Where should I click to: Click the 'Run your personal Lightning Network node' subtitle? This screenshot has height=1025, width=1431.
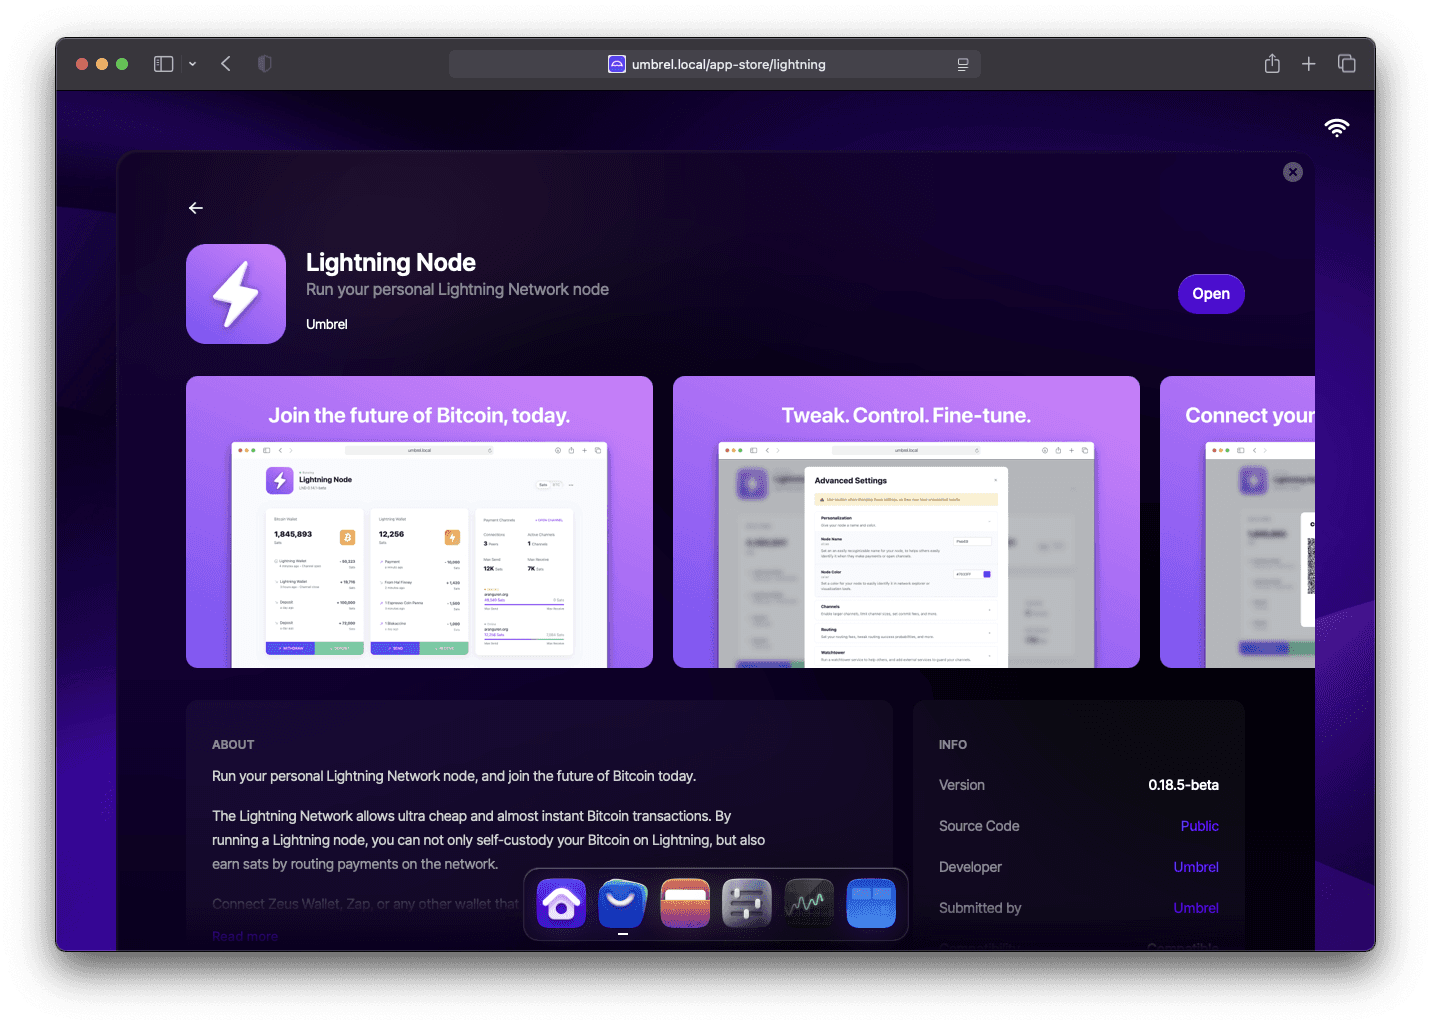pos(457,289)
